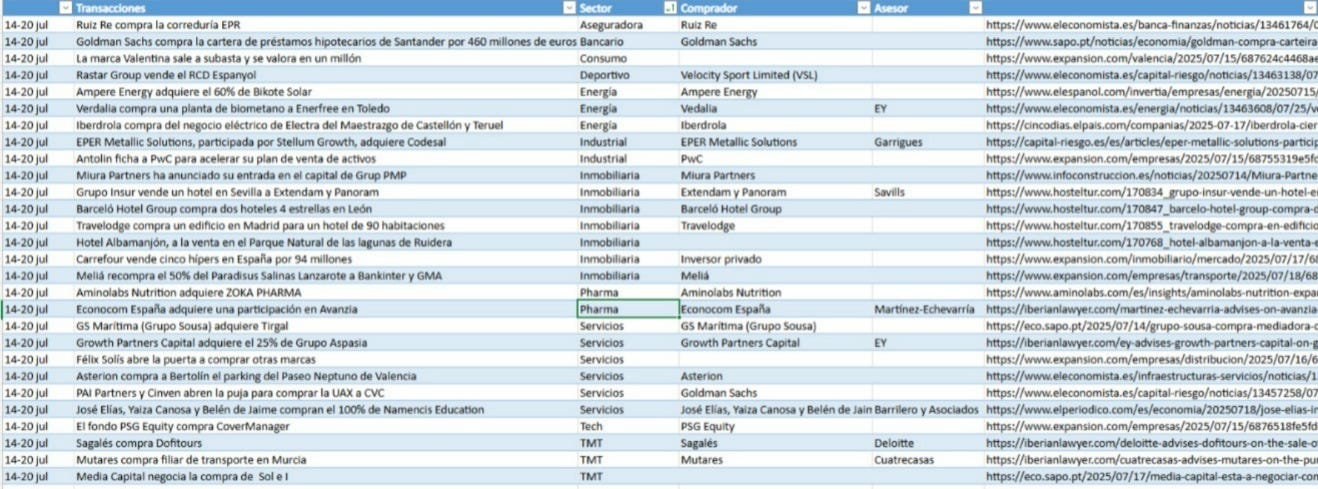
Task: Select 'La marca Valentina sale a subasta' cell
Action: (326, 59)
